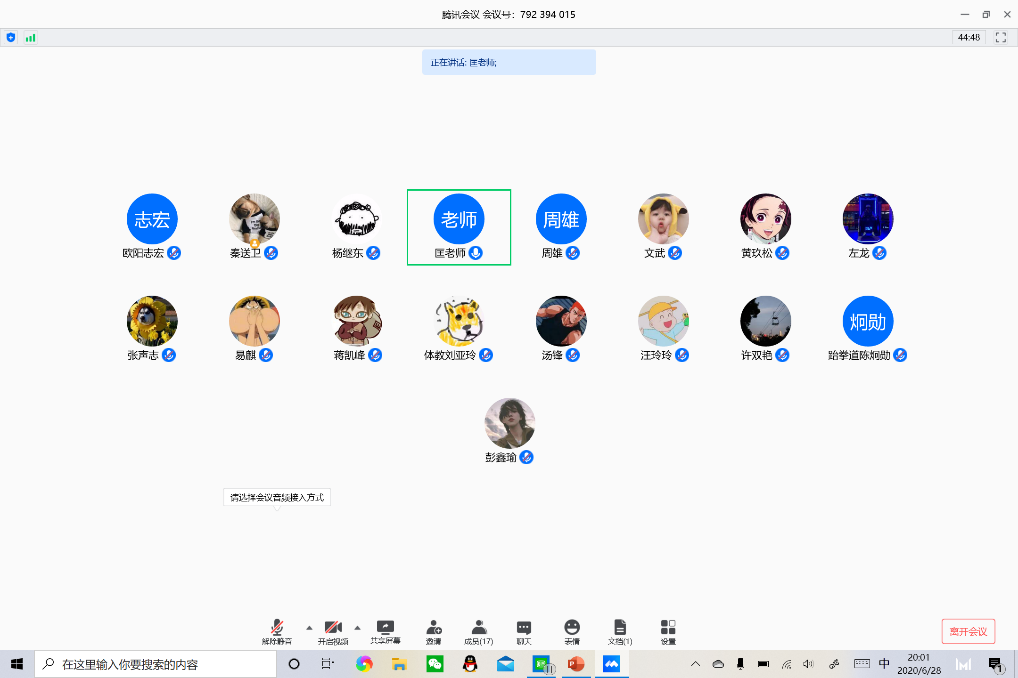Screen dimensions: 1018x678
Task: Start screen sharing with 共享屏幕
Action: tap(385, 631)
